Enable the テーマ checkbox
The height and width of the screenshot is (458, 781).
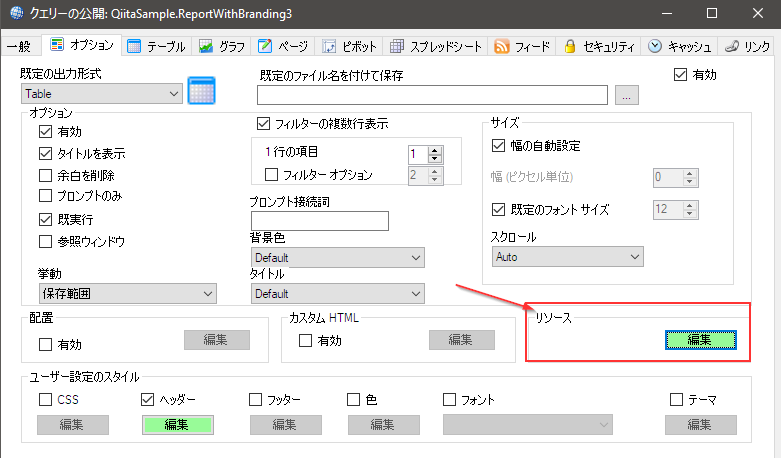676,399
